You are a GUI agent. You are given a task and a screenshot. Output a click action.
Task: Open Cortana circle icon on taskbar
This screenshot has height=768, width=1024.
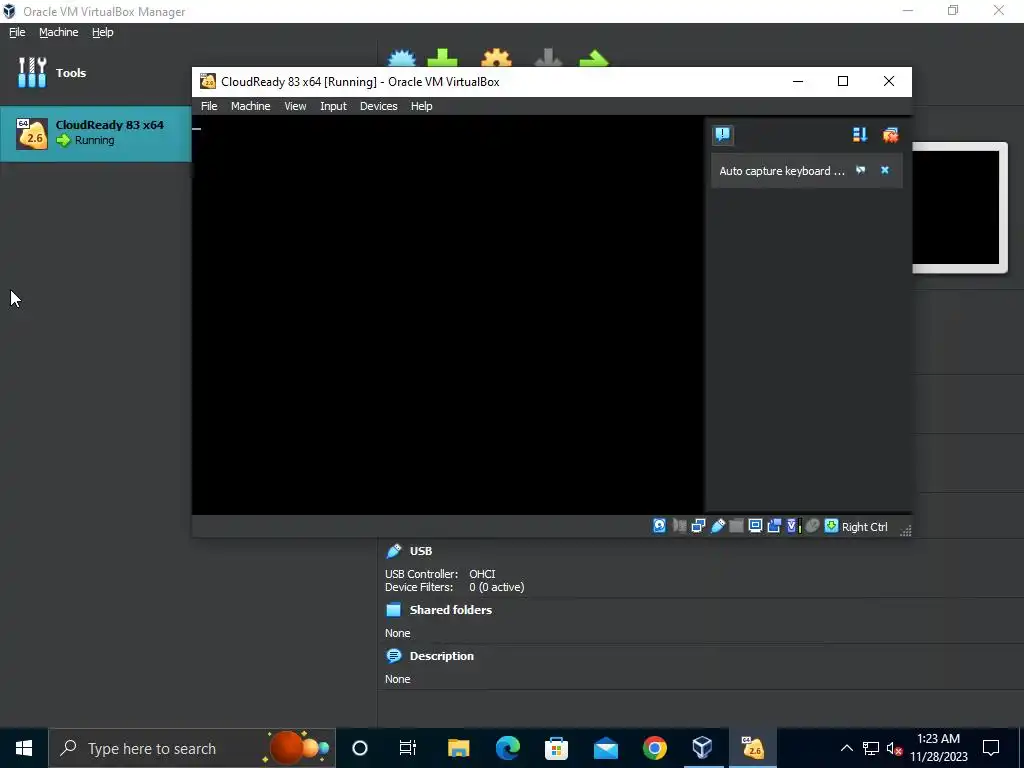coord(360,748)
